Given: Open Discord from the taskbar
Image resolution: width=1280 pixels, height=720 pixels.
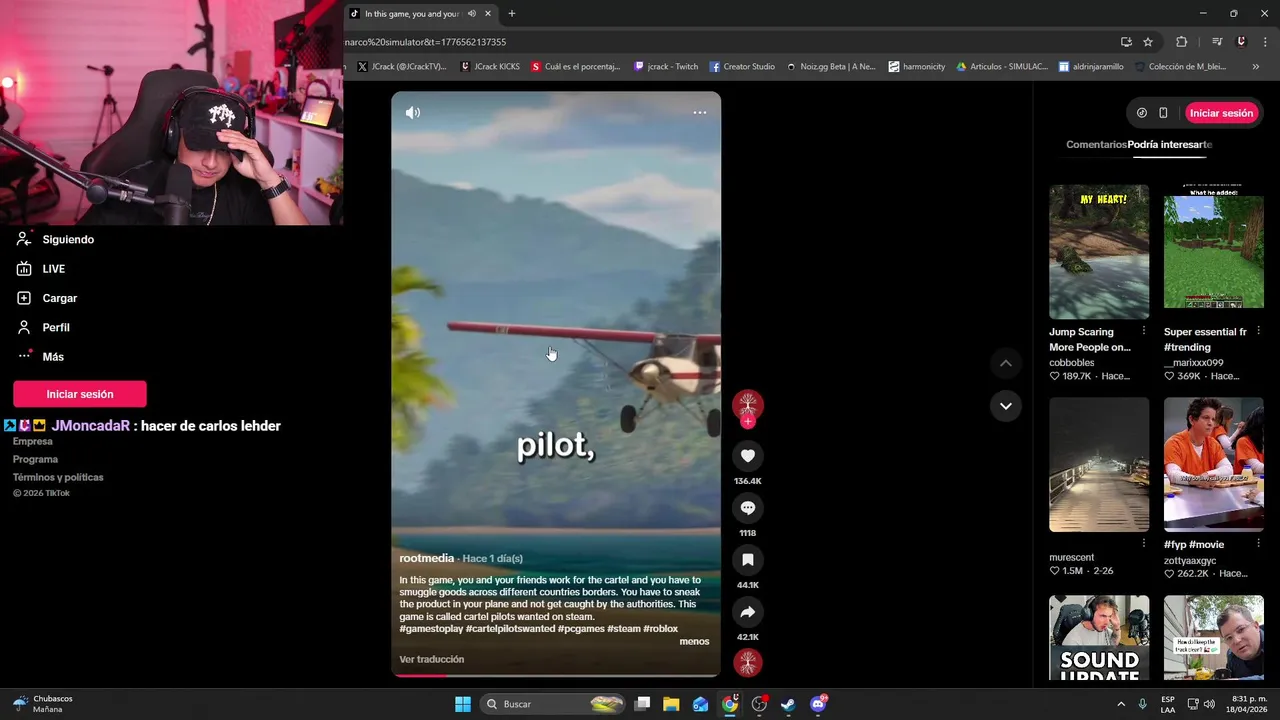Looking at the screenshot, I should pos(818,704).
